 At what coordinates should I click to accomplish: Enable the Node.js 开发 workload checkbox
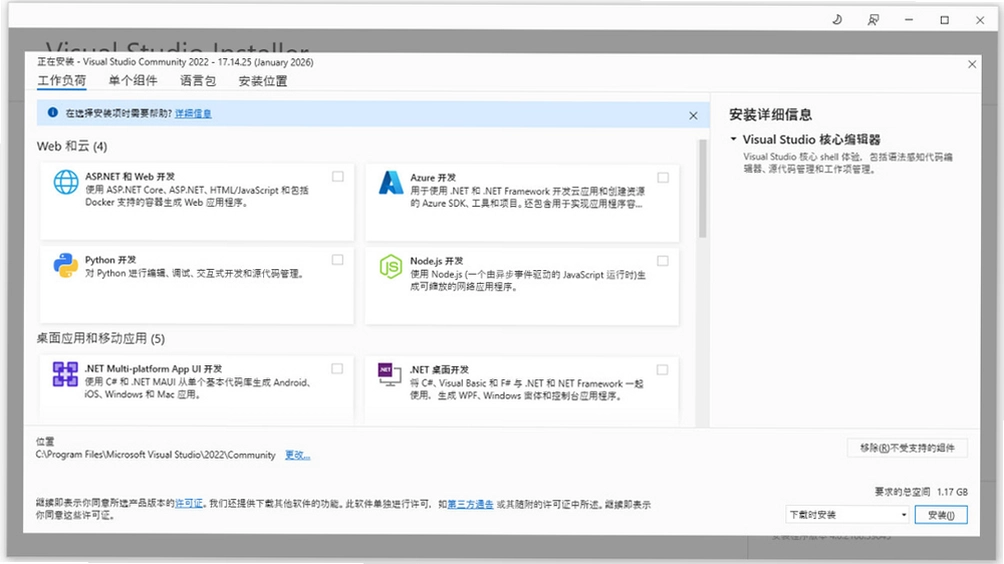[663, 261]
